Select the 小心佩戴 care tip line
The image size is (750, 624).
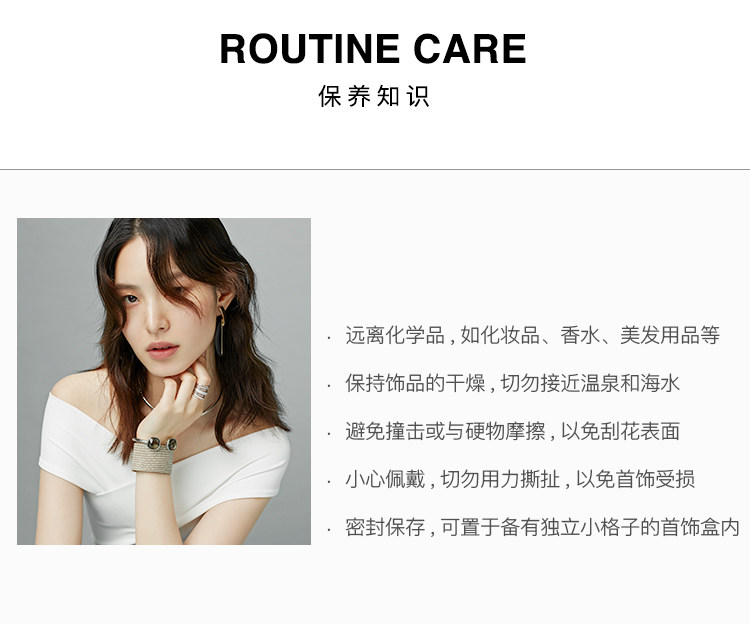point(520,479)
